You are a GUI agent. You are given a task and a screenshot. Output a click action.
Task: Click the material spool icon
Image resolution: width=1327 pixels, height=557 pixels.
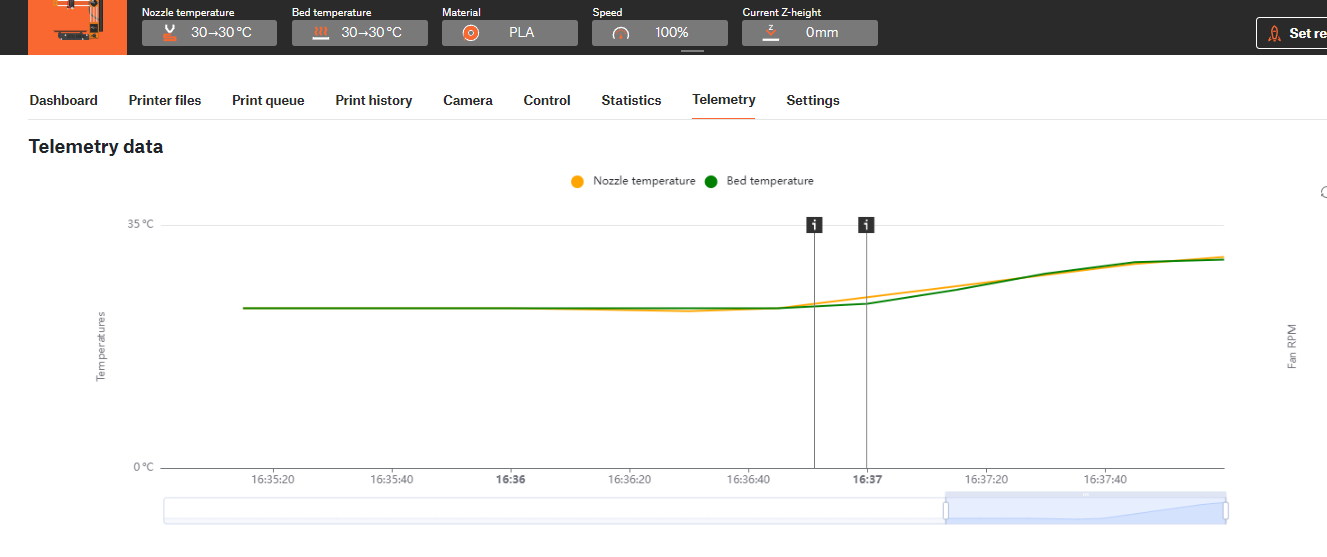[x=471, y=32]
